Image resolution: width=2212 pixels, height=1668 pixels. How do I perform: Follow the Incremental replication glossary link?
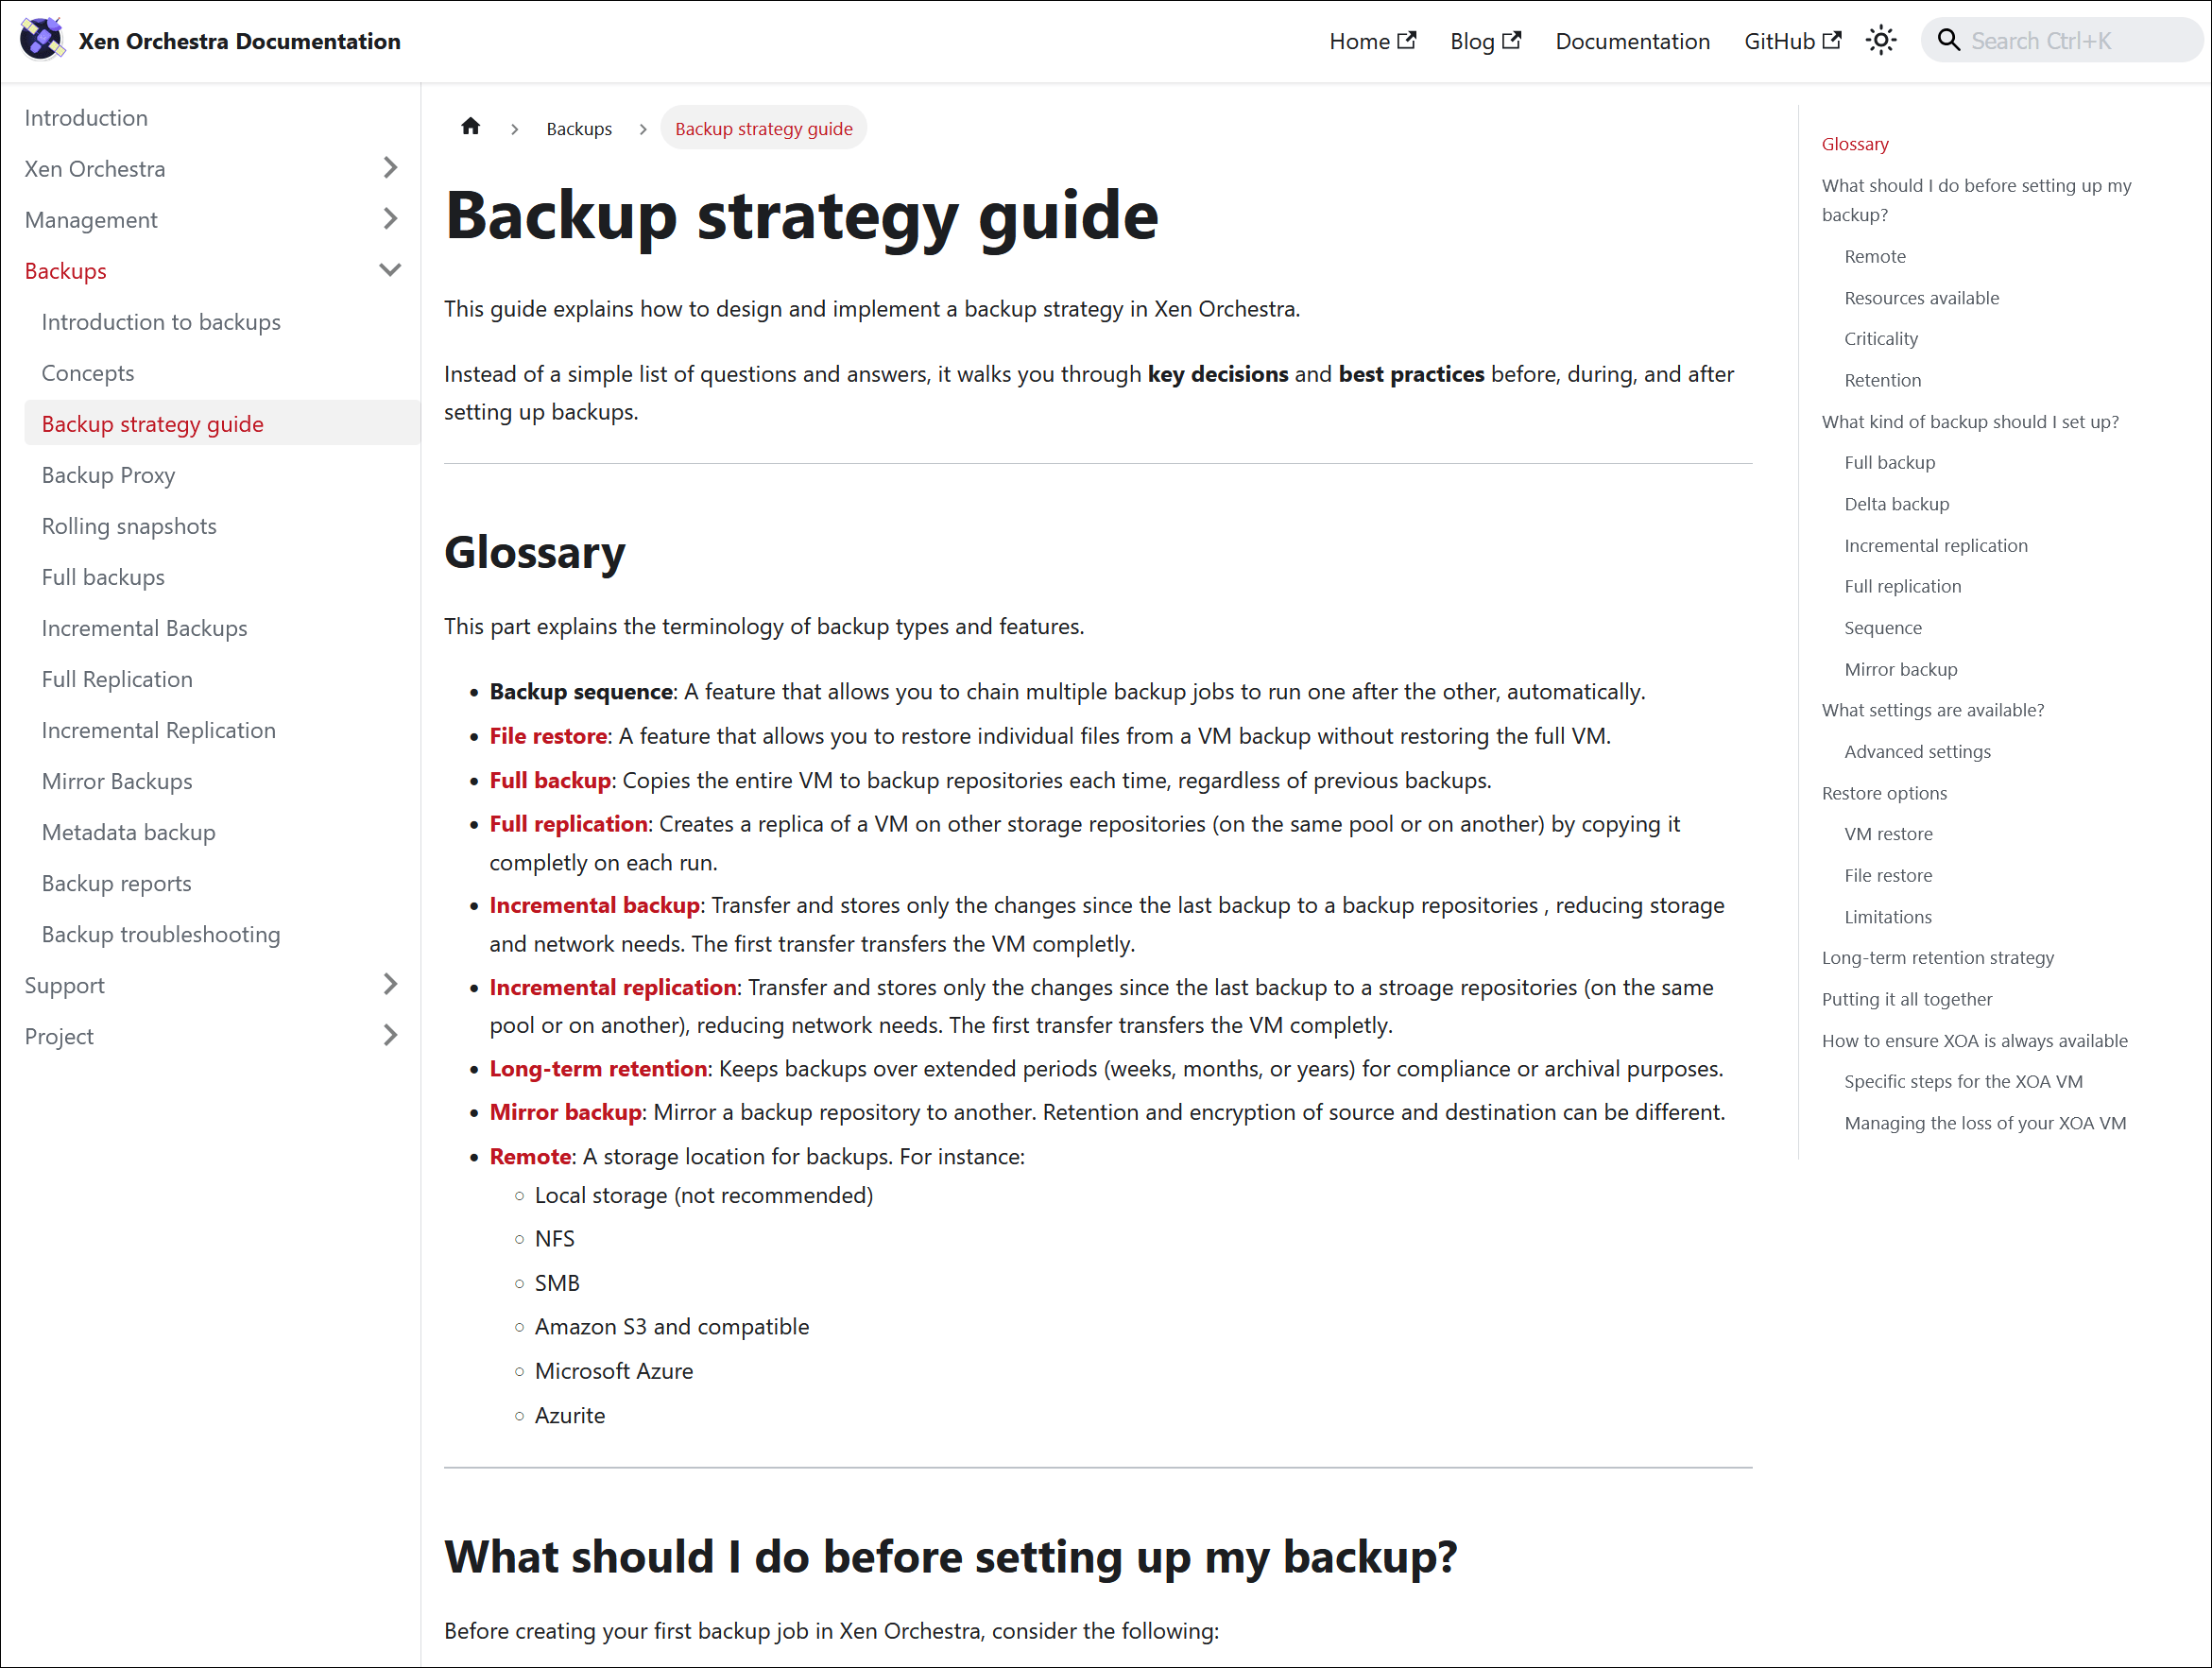613,987
